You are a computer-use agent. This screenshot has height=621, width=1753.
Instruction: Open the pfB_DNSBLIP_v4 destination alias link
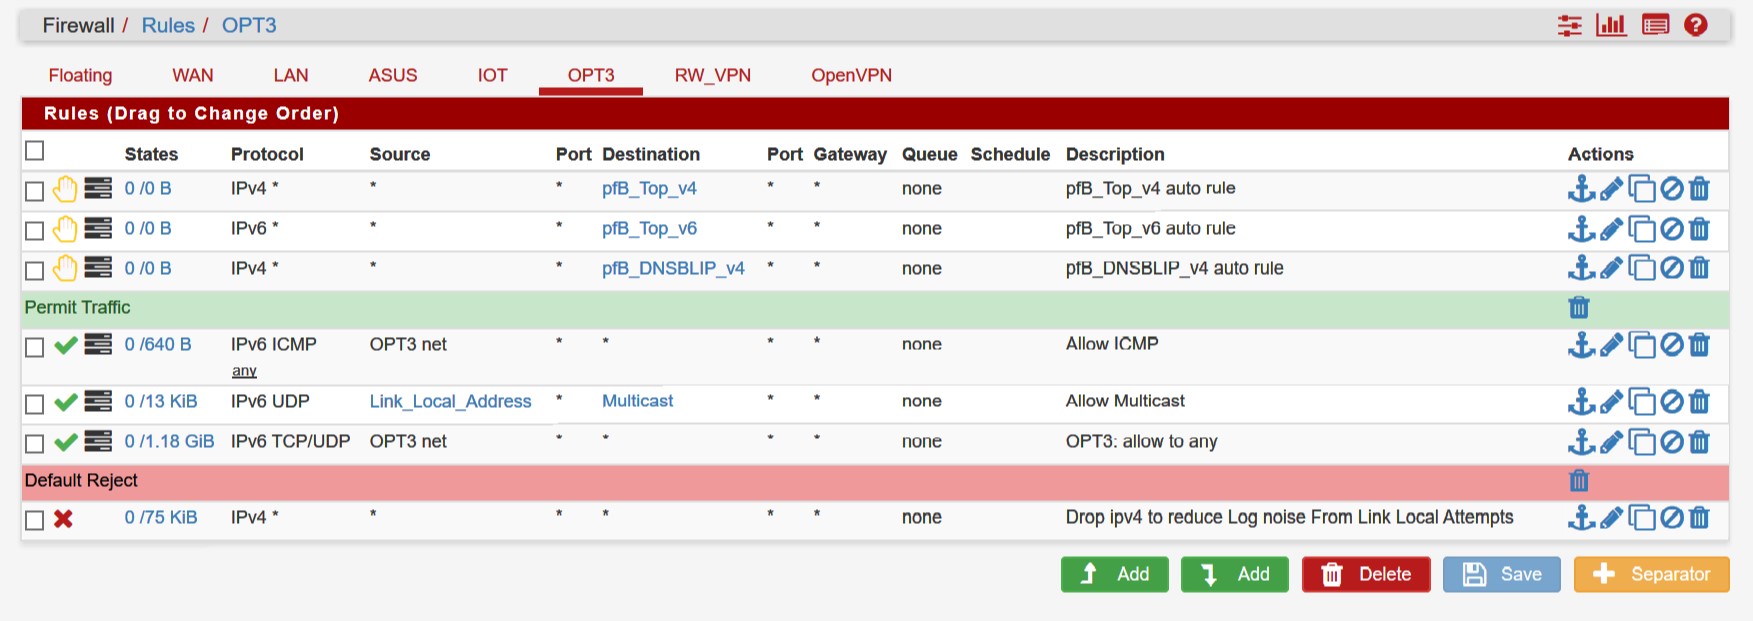pos(673,268)
